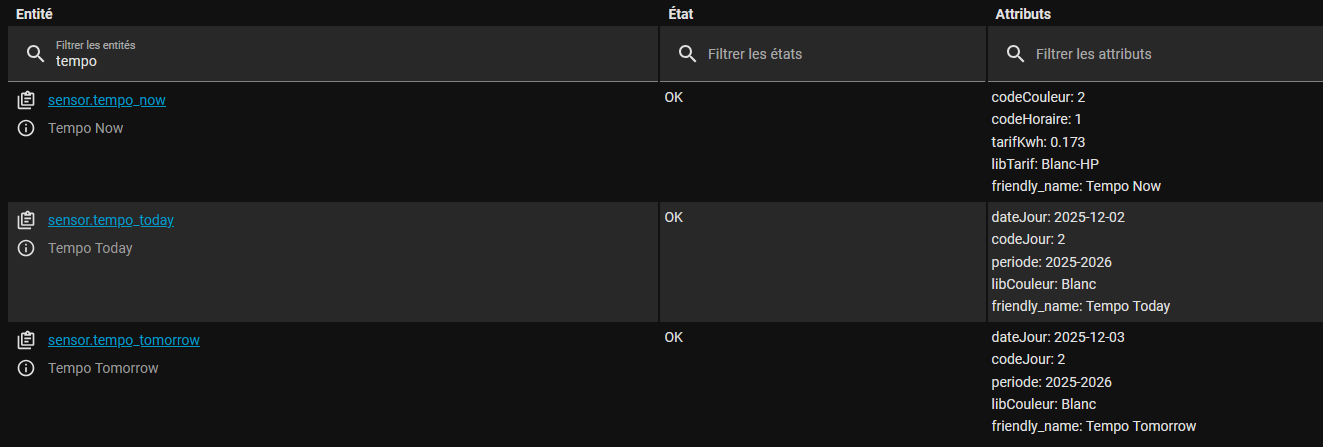Copy the sensor.tempo_now entity ID
Image resolution: width=1323 pixels, height=447 pixels.
[x=27, y=100]
